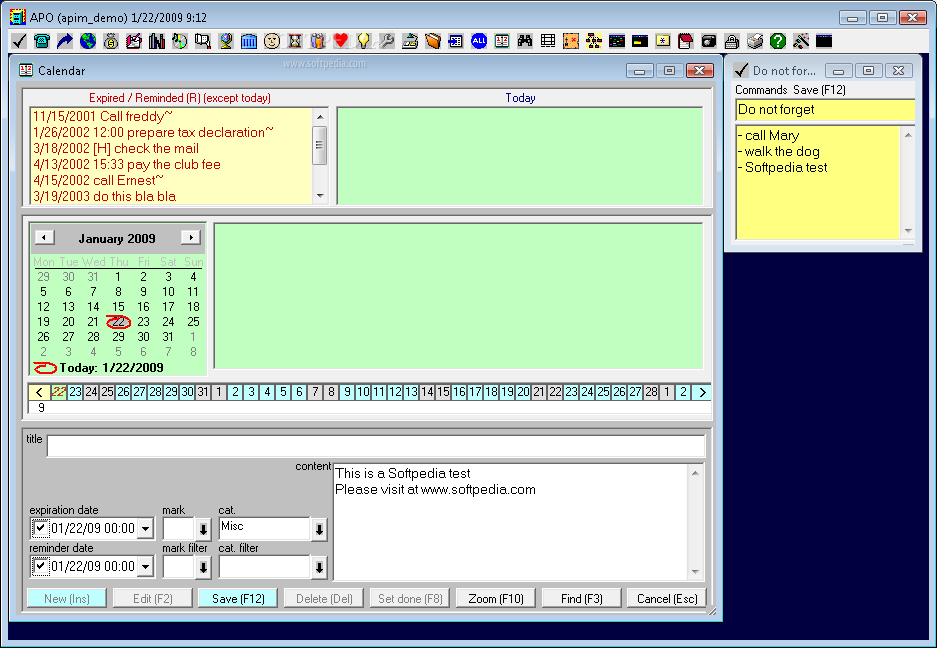Click the Set done (F8) button
This screenshot has height=648, width=937.
[x=410, y=598]
